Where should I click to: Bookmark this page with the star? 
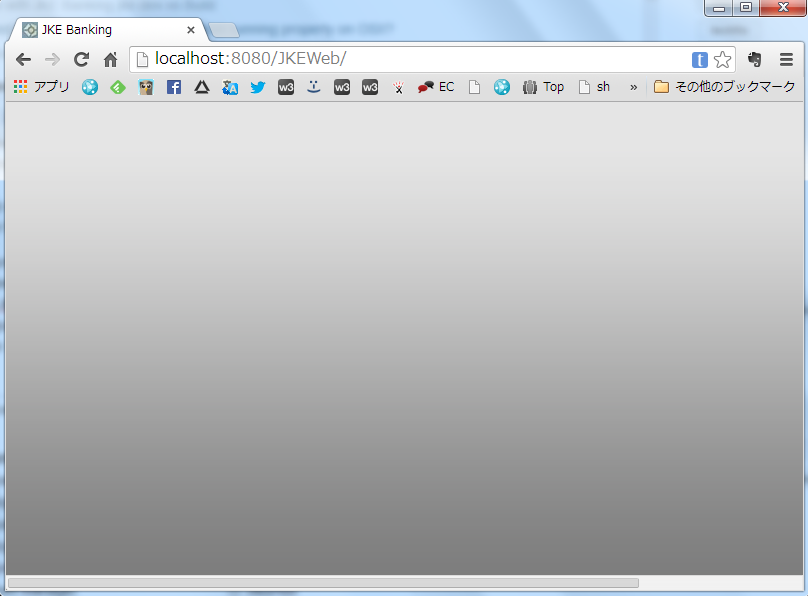click(x=722, y=60)
